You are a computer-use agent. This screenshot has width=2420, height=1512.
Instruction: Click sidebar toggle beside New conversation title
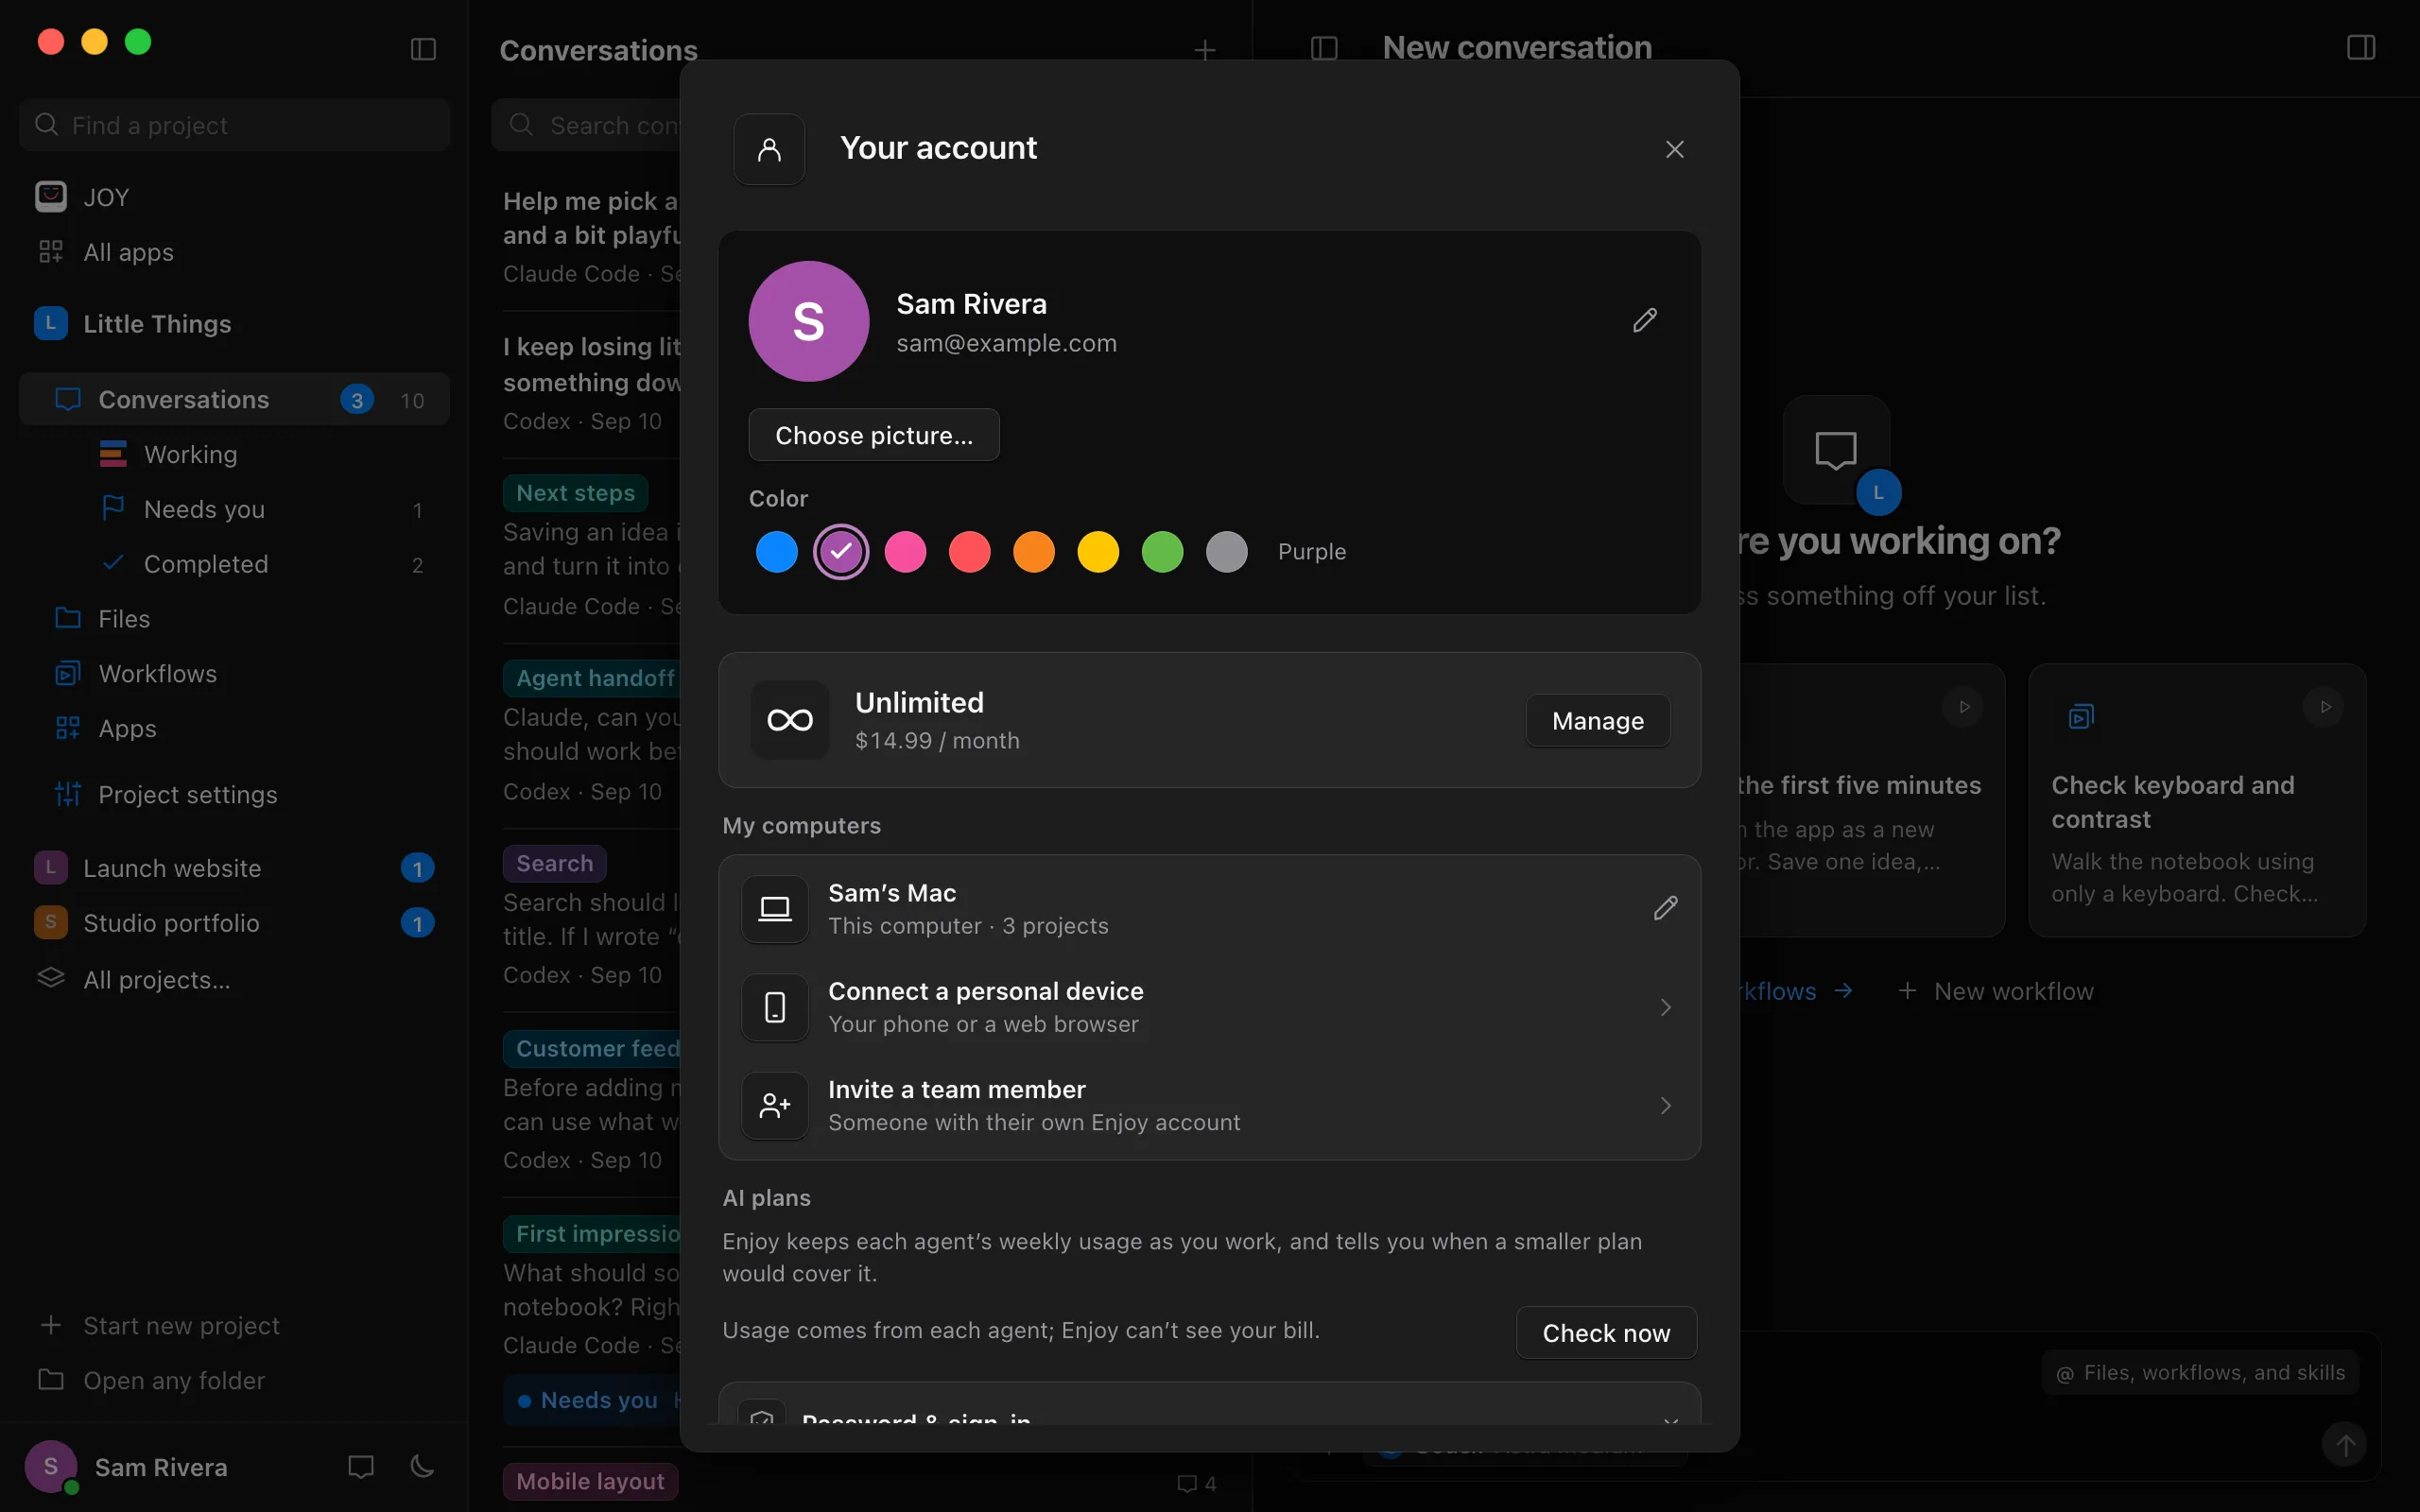[x=1324, y=48]
